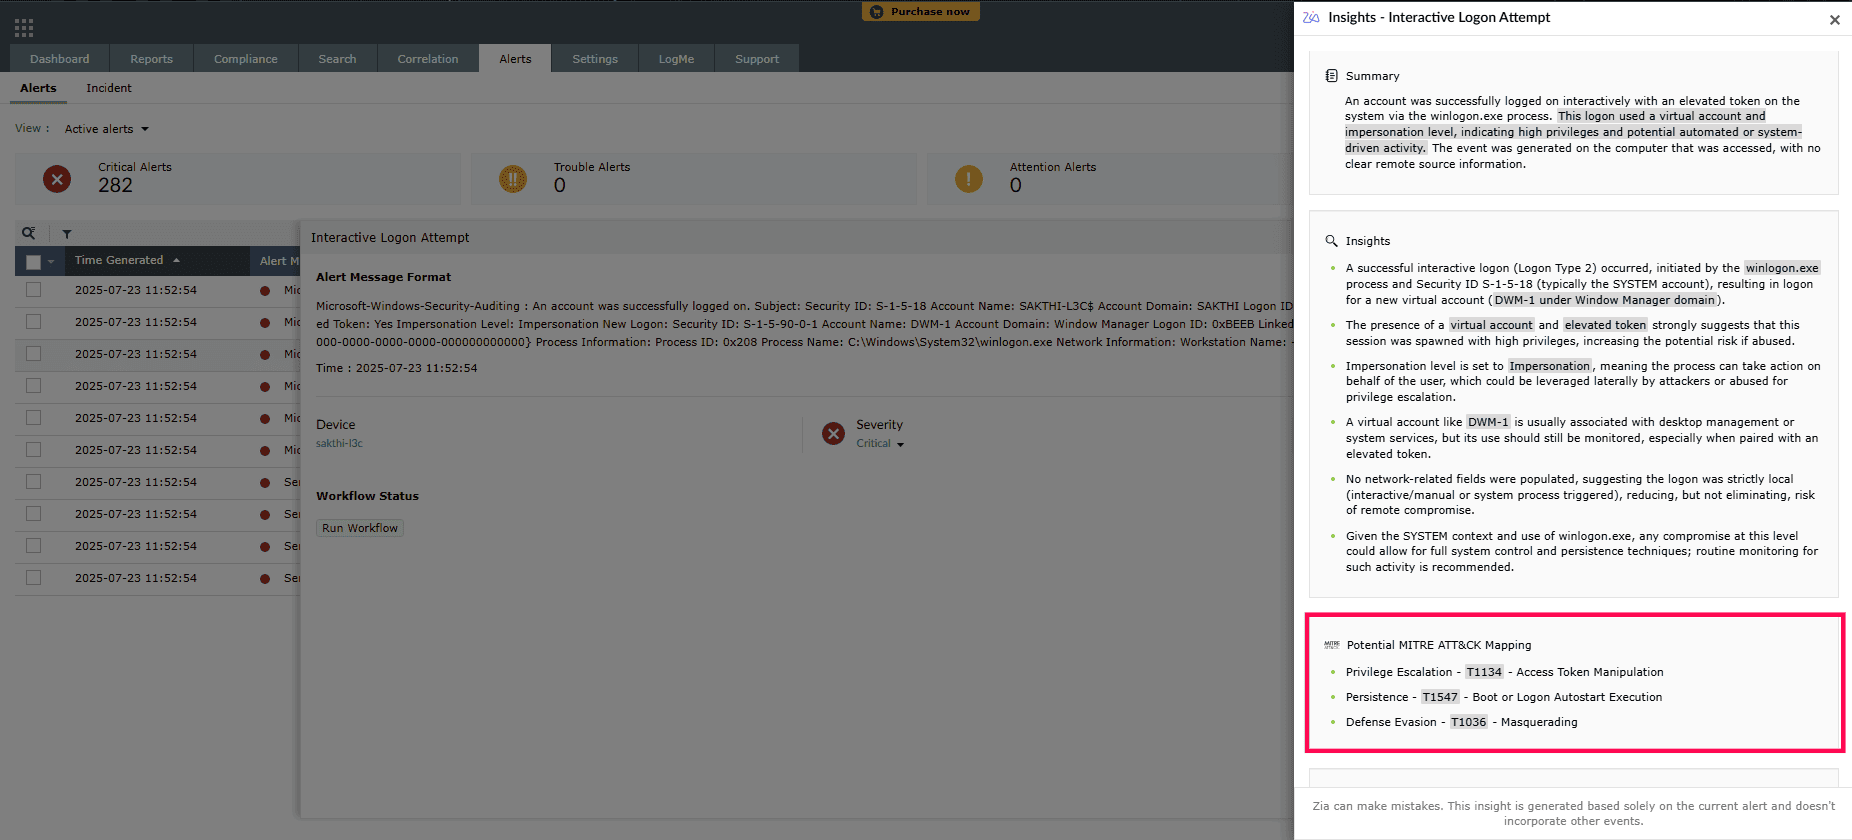Screen dimensions: 1852x840
Task: Click the Run Workflow button
Action: (360, 528)
